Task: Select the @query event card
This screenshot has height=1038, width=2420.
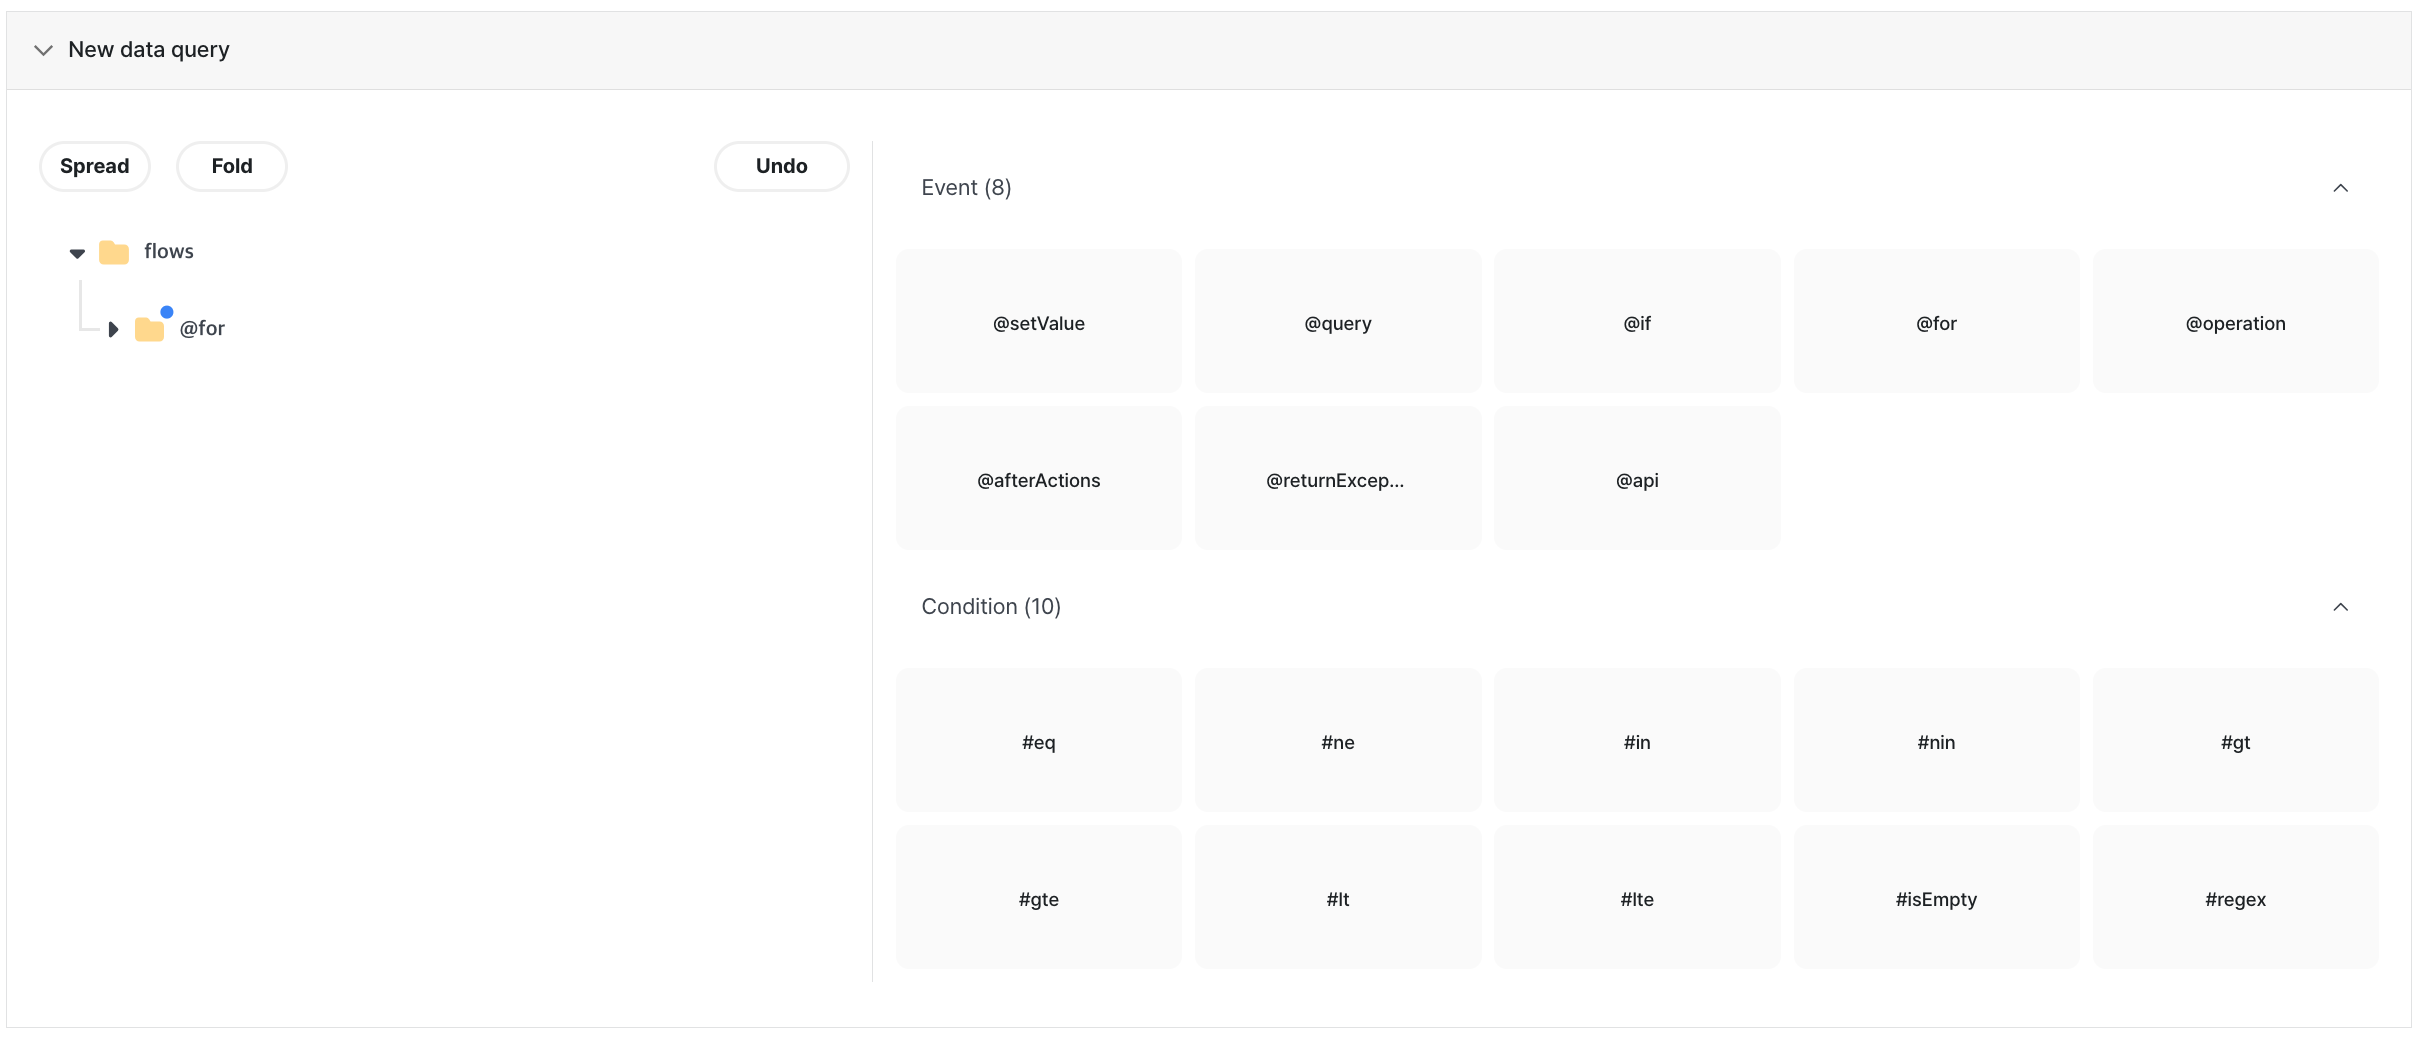Action: pyautogui.click(x=1338, y=322)
